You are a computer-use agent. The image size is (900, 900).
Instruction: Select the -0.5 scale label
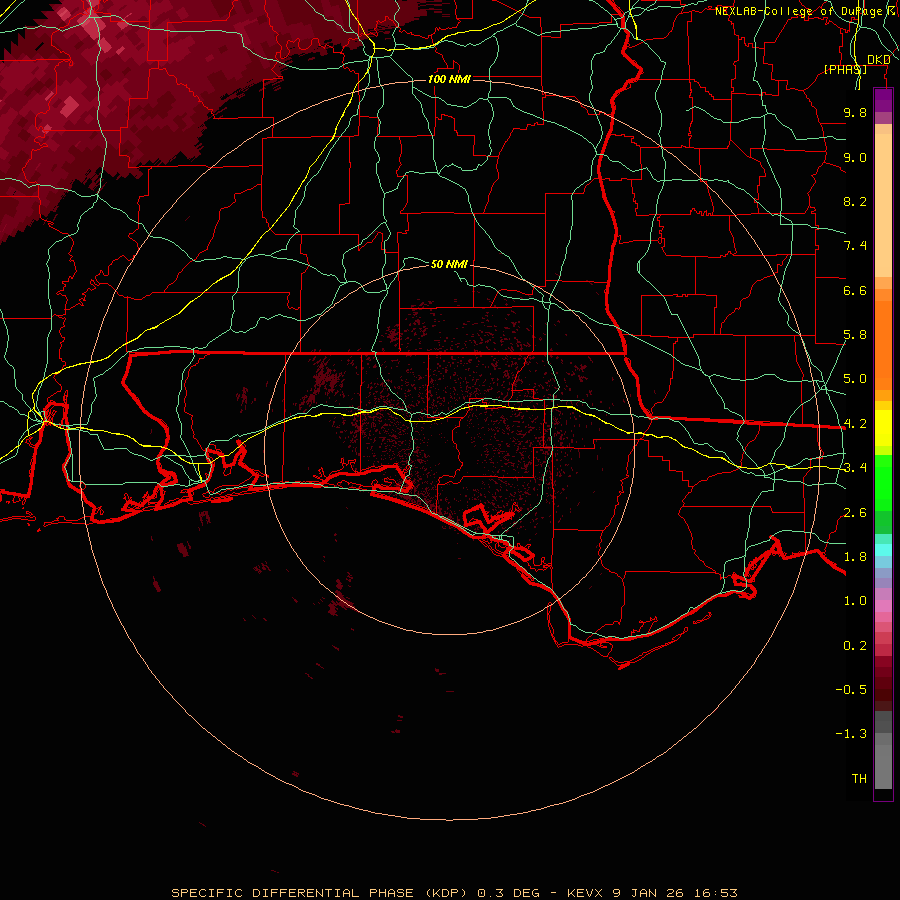pyautogui.click(x=851, y=690)
